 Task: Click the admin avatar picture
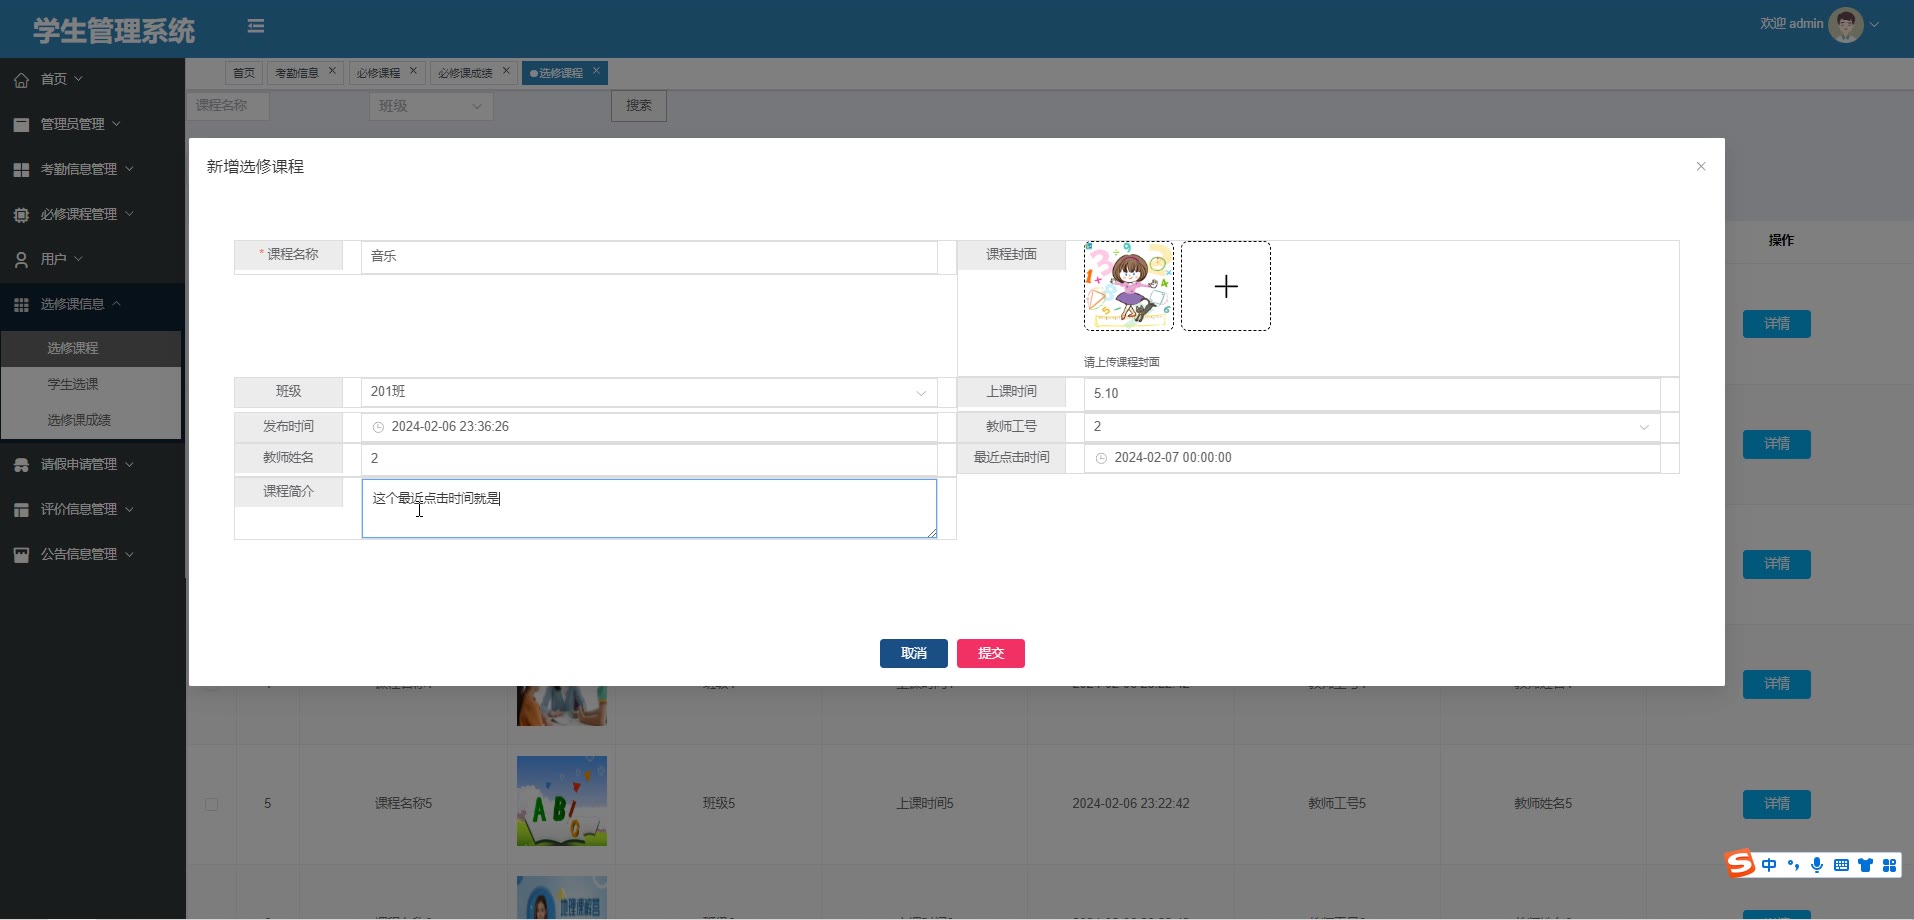(1845, 25)
